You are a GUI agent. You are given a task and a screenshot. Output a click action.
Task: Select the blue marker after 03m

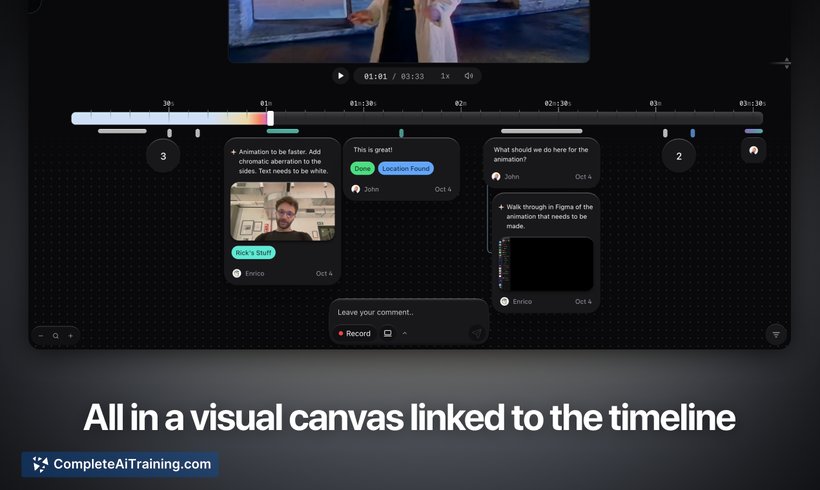(x=692, y=133)
